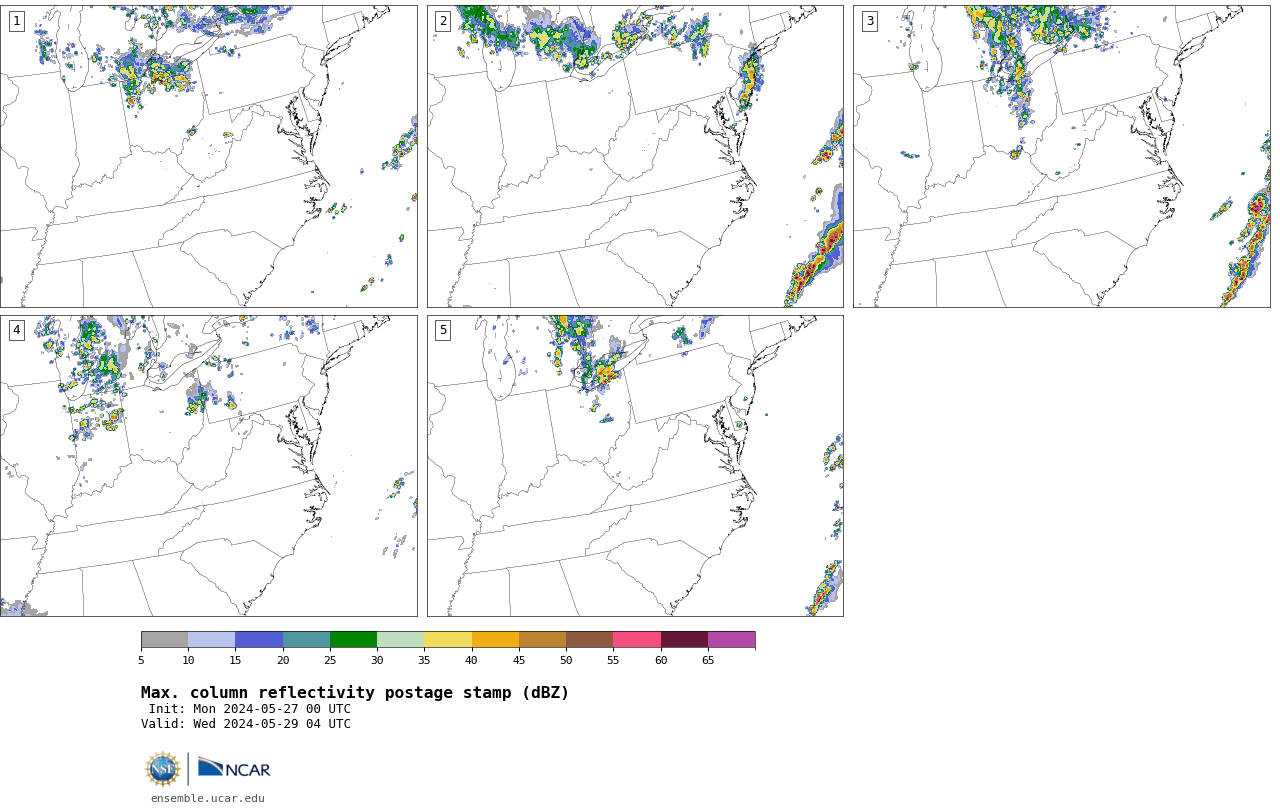
Task: Select the purple 65+ dBZ swatch
Action: click(x=731, y=640)
